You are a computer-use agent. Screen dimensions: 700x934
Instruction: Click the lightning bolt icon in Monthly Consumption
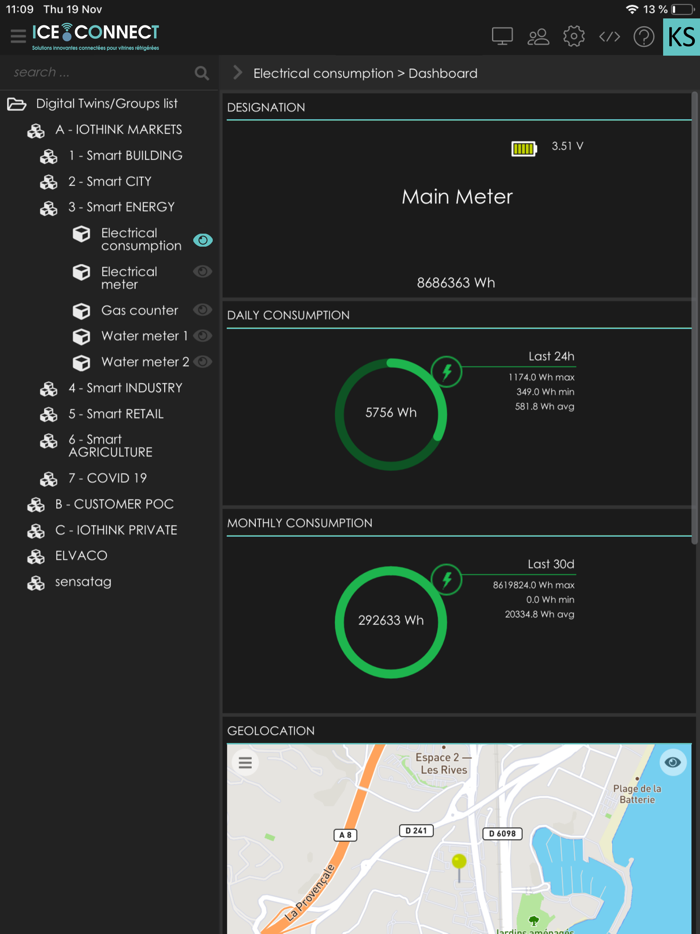(x=447, y=580)
